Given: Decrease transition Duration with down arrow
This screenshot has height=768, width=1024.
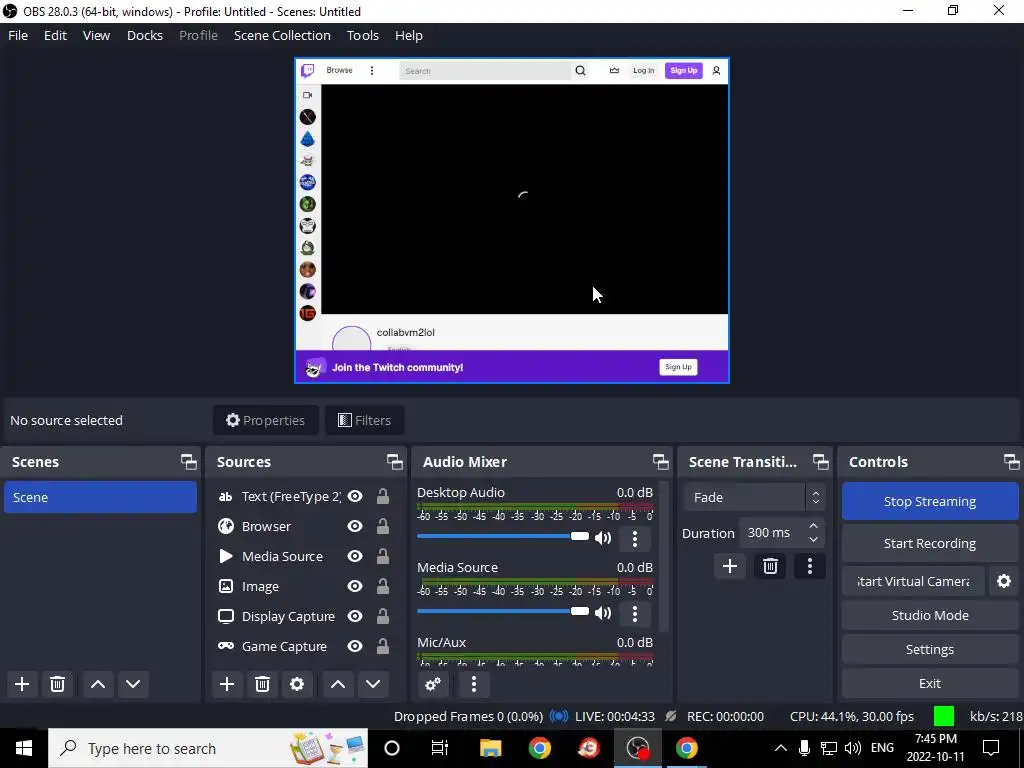Looking at the screenshot, I should tap(813, 540).
